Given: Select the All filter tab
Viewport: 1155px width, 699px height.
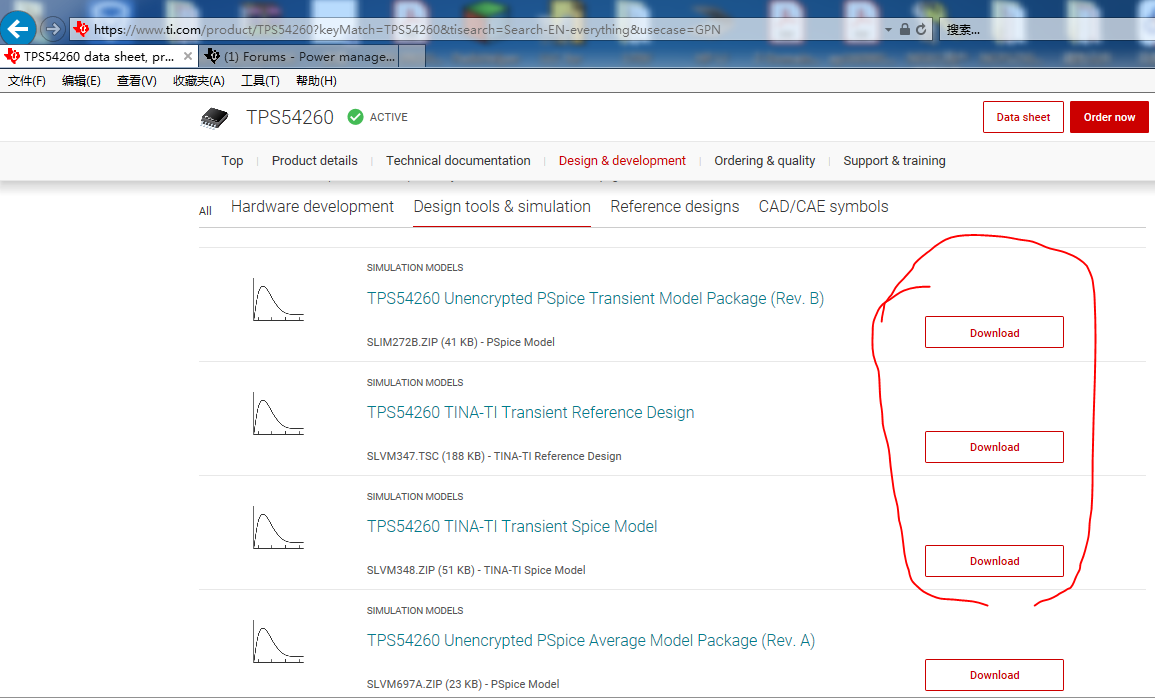Looking at the screenshot, I should pos(206,211).
